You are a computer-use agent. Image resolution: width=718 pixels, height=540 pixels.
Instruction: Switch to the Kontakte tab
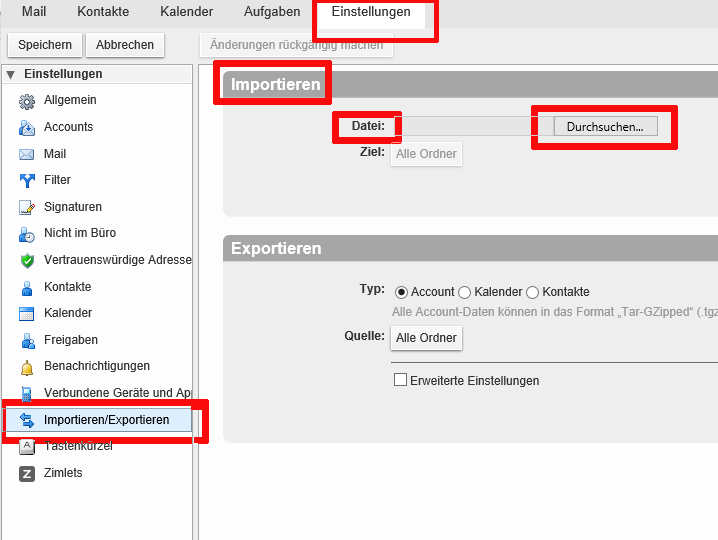tap(103, 11)
